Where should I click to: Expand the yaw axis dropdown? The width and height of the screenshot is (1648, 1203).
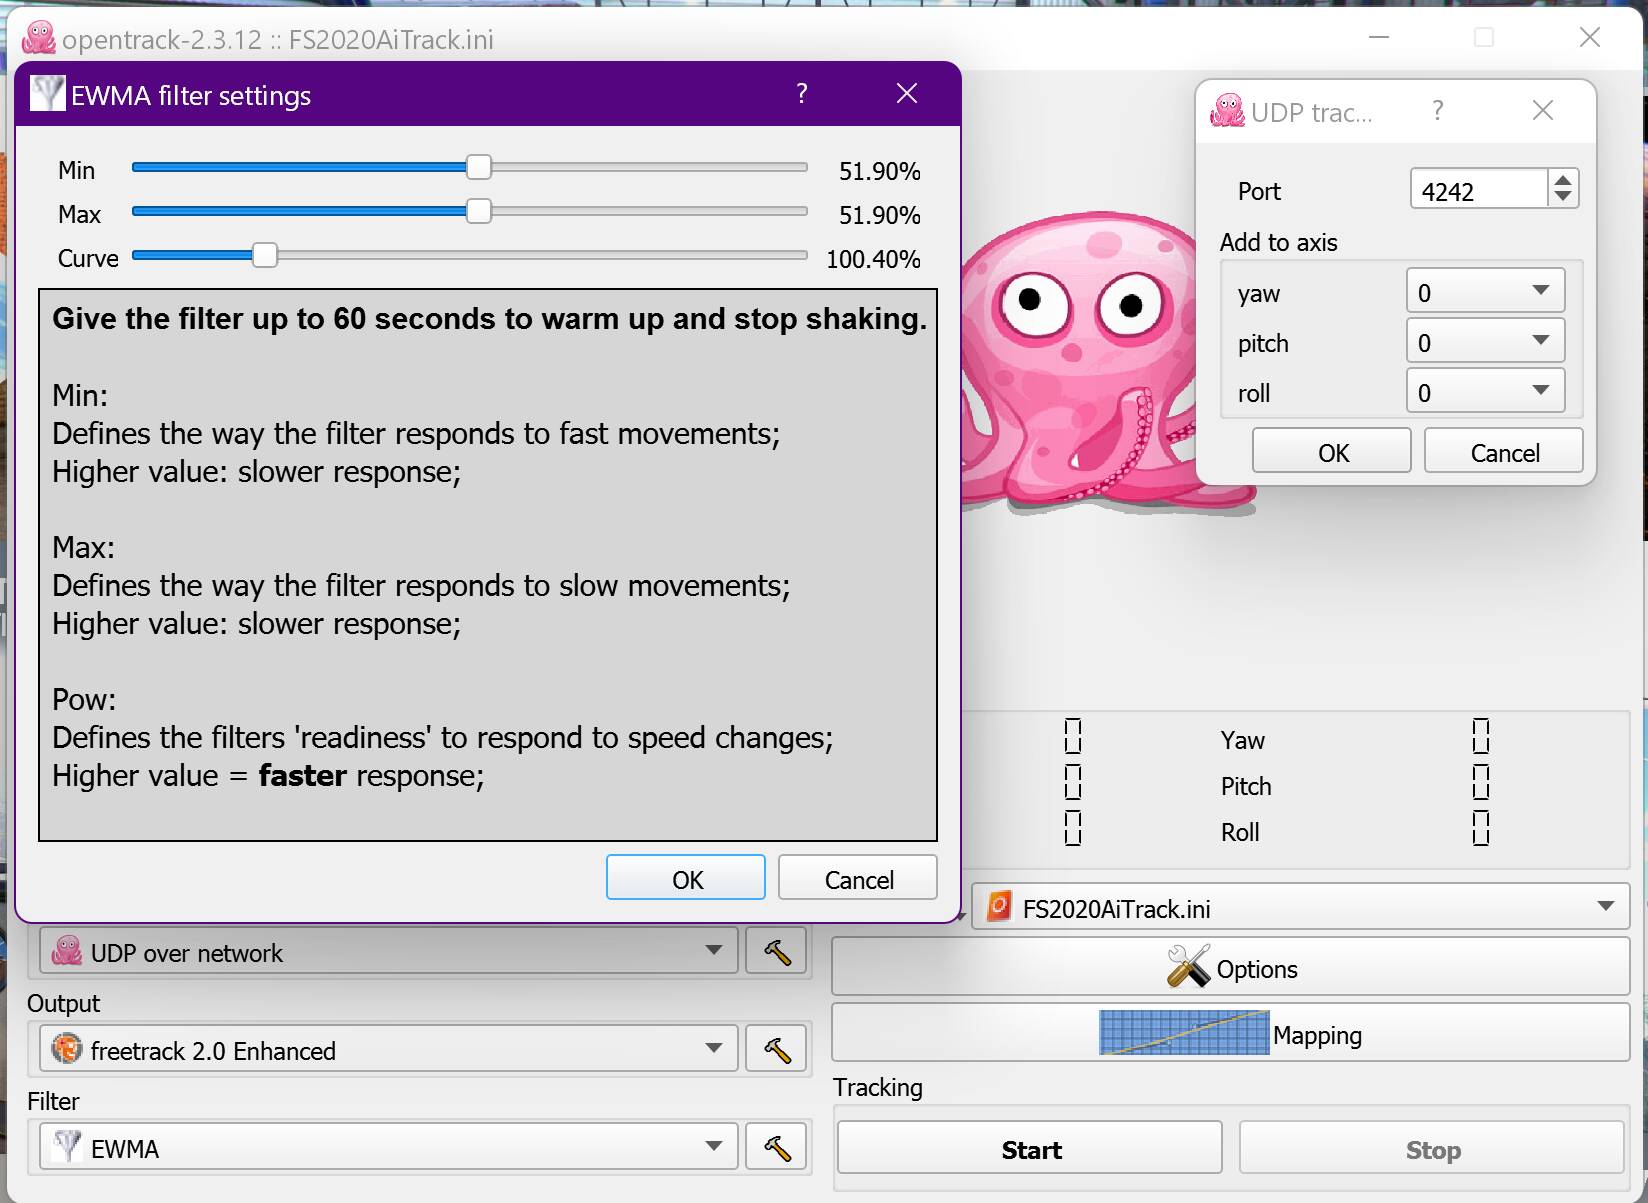tap(1485, 291)
